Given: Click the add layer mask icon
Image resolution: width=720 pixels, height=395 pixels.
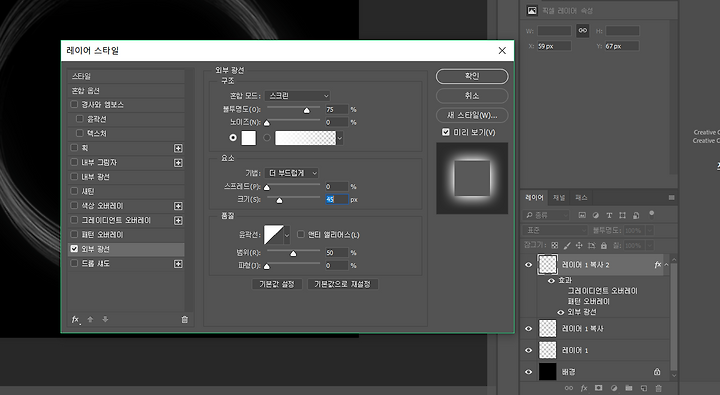Looking at the screenshot, I should (598, 388).
